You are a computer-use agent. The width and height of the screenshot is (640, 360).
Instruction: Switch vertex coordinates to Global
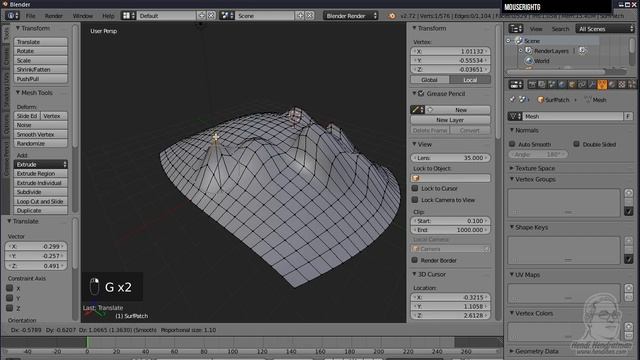click(430, 80)
